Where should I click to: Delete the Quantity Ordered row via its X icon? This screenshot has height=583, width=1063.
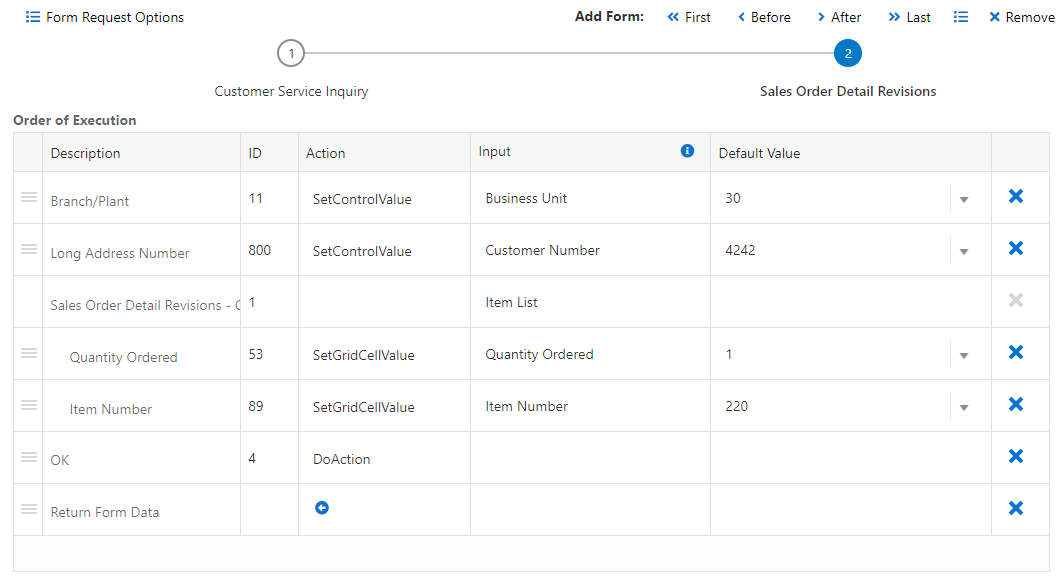1015,352
